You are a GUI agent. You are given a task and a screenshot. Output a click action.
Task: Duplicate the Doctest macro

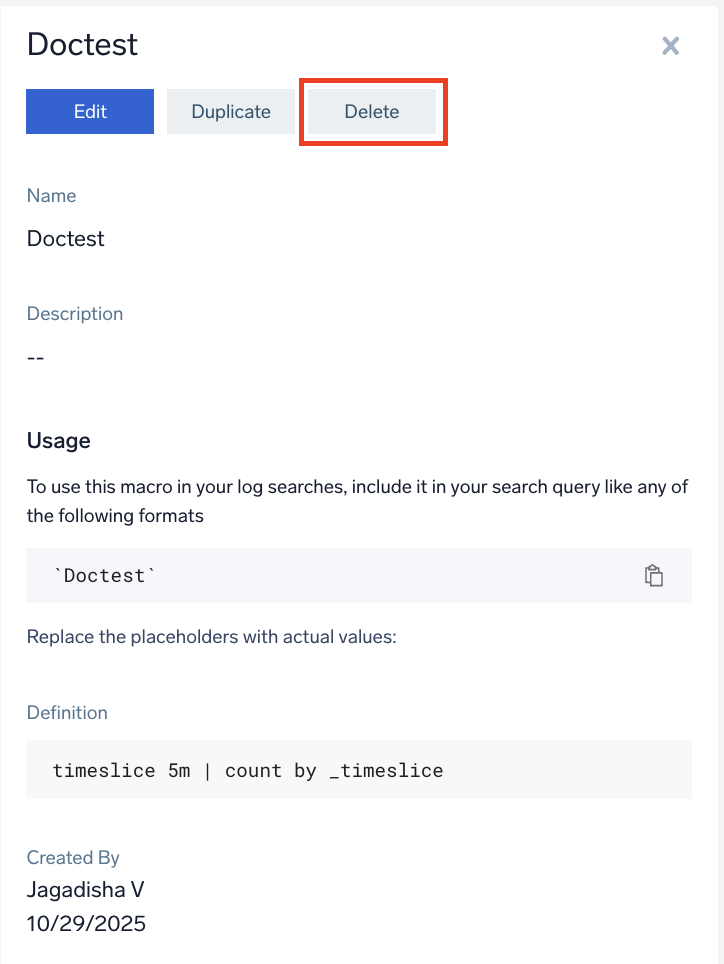tap(231, 111)
